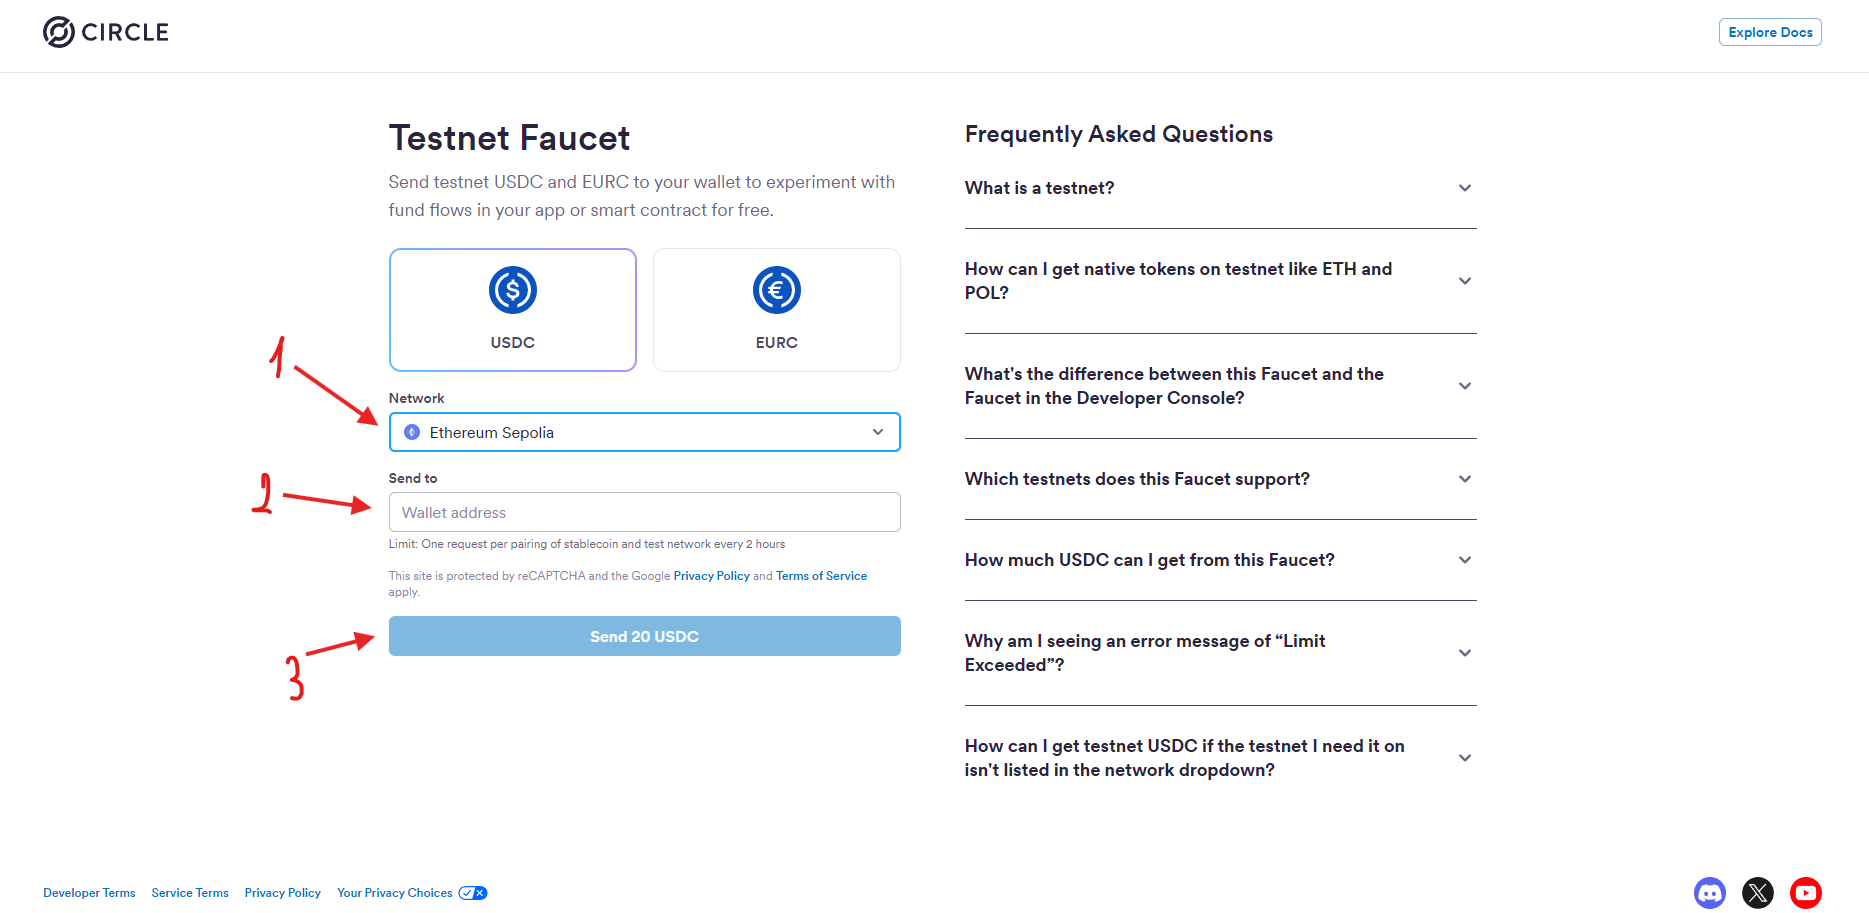The height and width of the screenshot is (913, 1869).
Task: Expand "Which testnets does this Faucet support?"
Action: 1220,479
